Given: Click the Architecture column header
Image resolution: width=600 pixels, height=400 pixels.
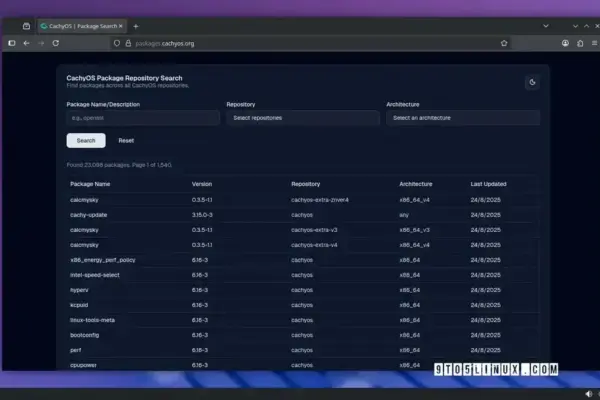Looking at the screenshot, I should pyautogui.click(x=416, y=184).
